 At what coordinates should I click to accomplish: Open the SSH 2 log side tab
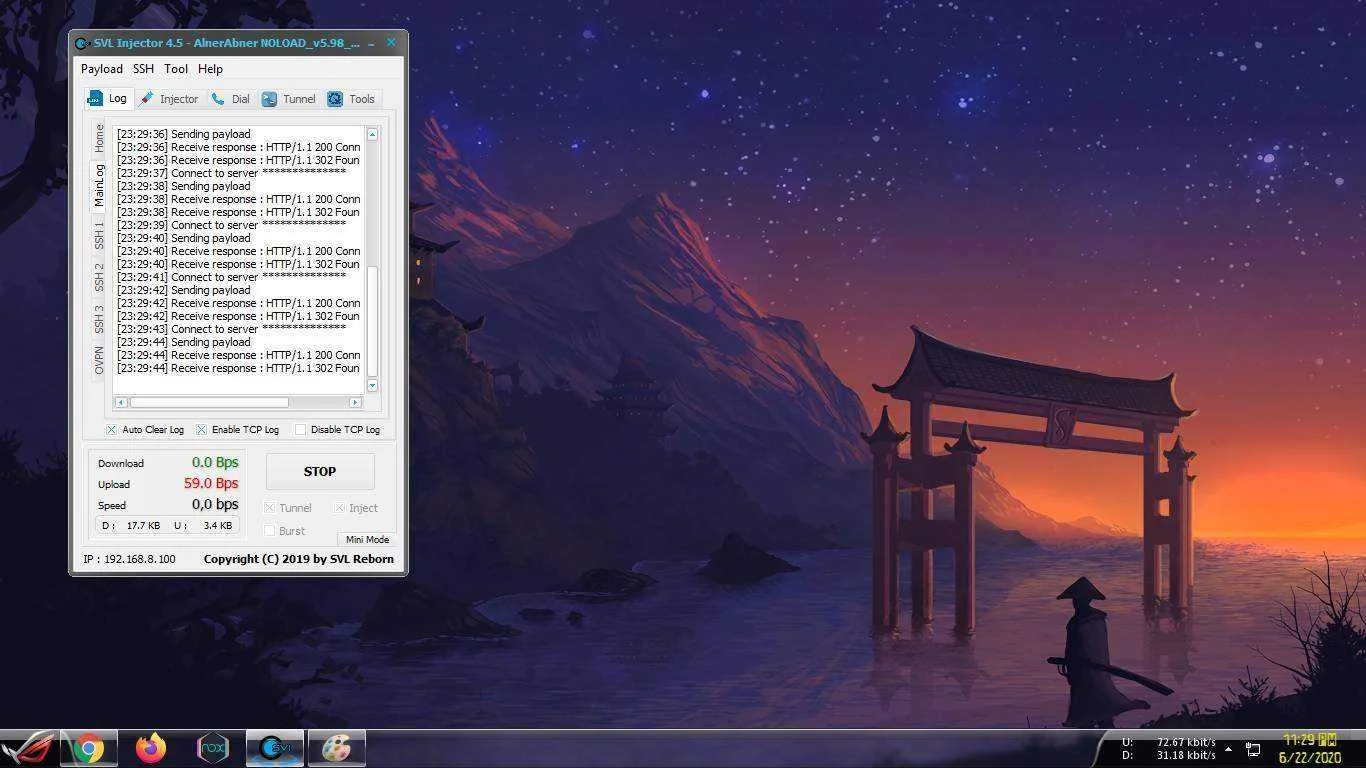click(99, 277)
